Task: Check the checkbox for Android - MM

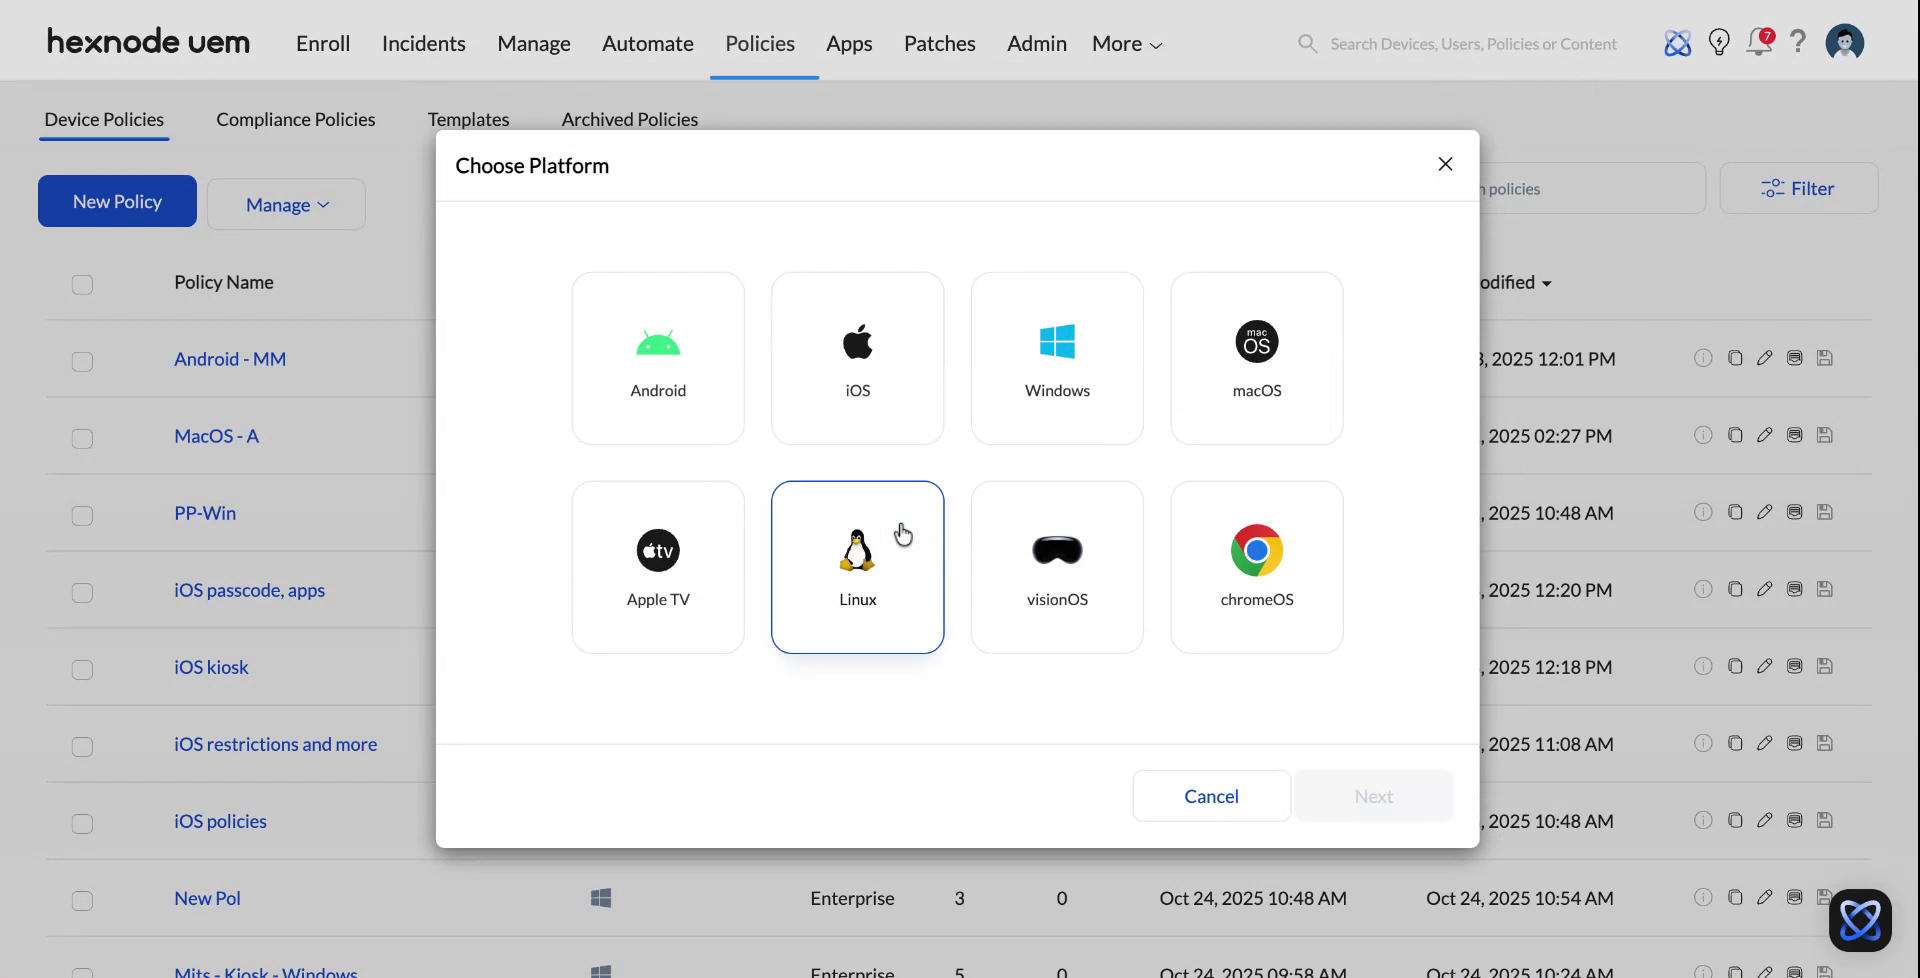Action: 82,362
